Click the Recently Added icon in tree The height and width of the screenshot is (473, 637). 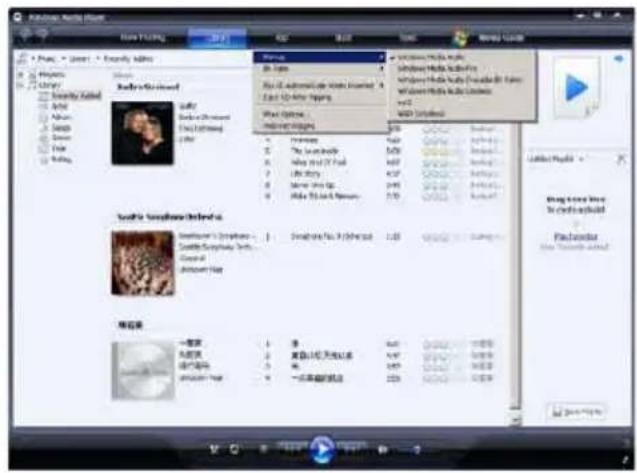click(x=43, y=95)
